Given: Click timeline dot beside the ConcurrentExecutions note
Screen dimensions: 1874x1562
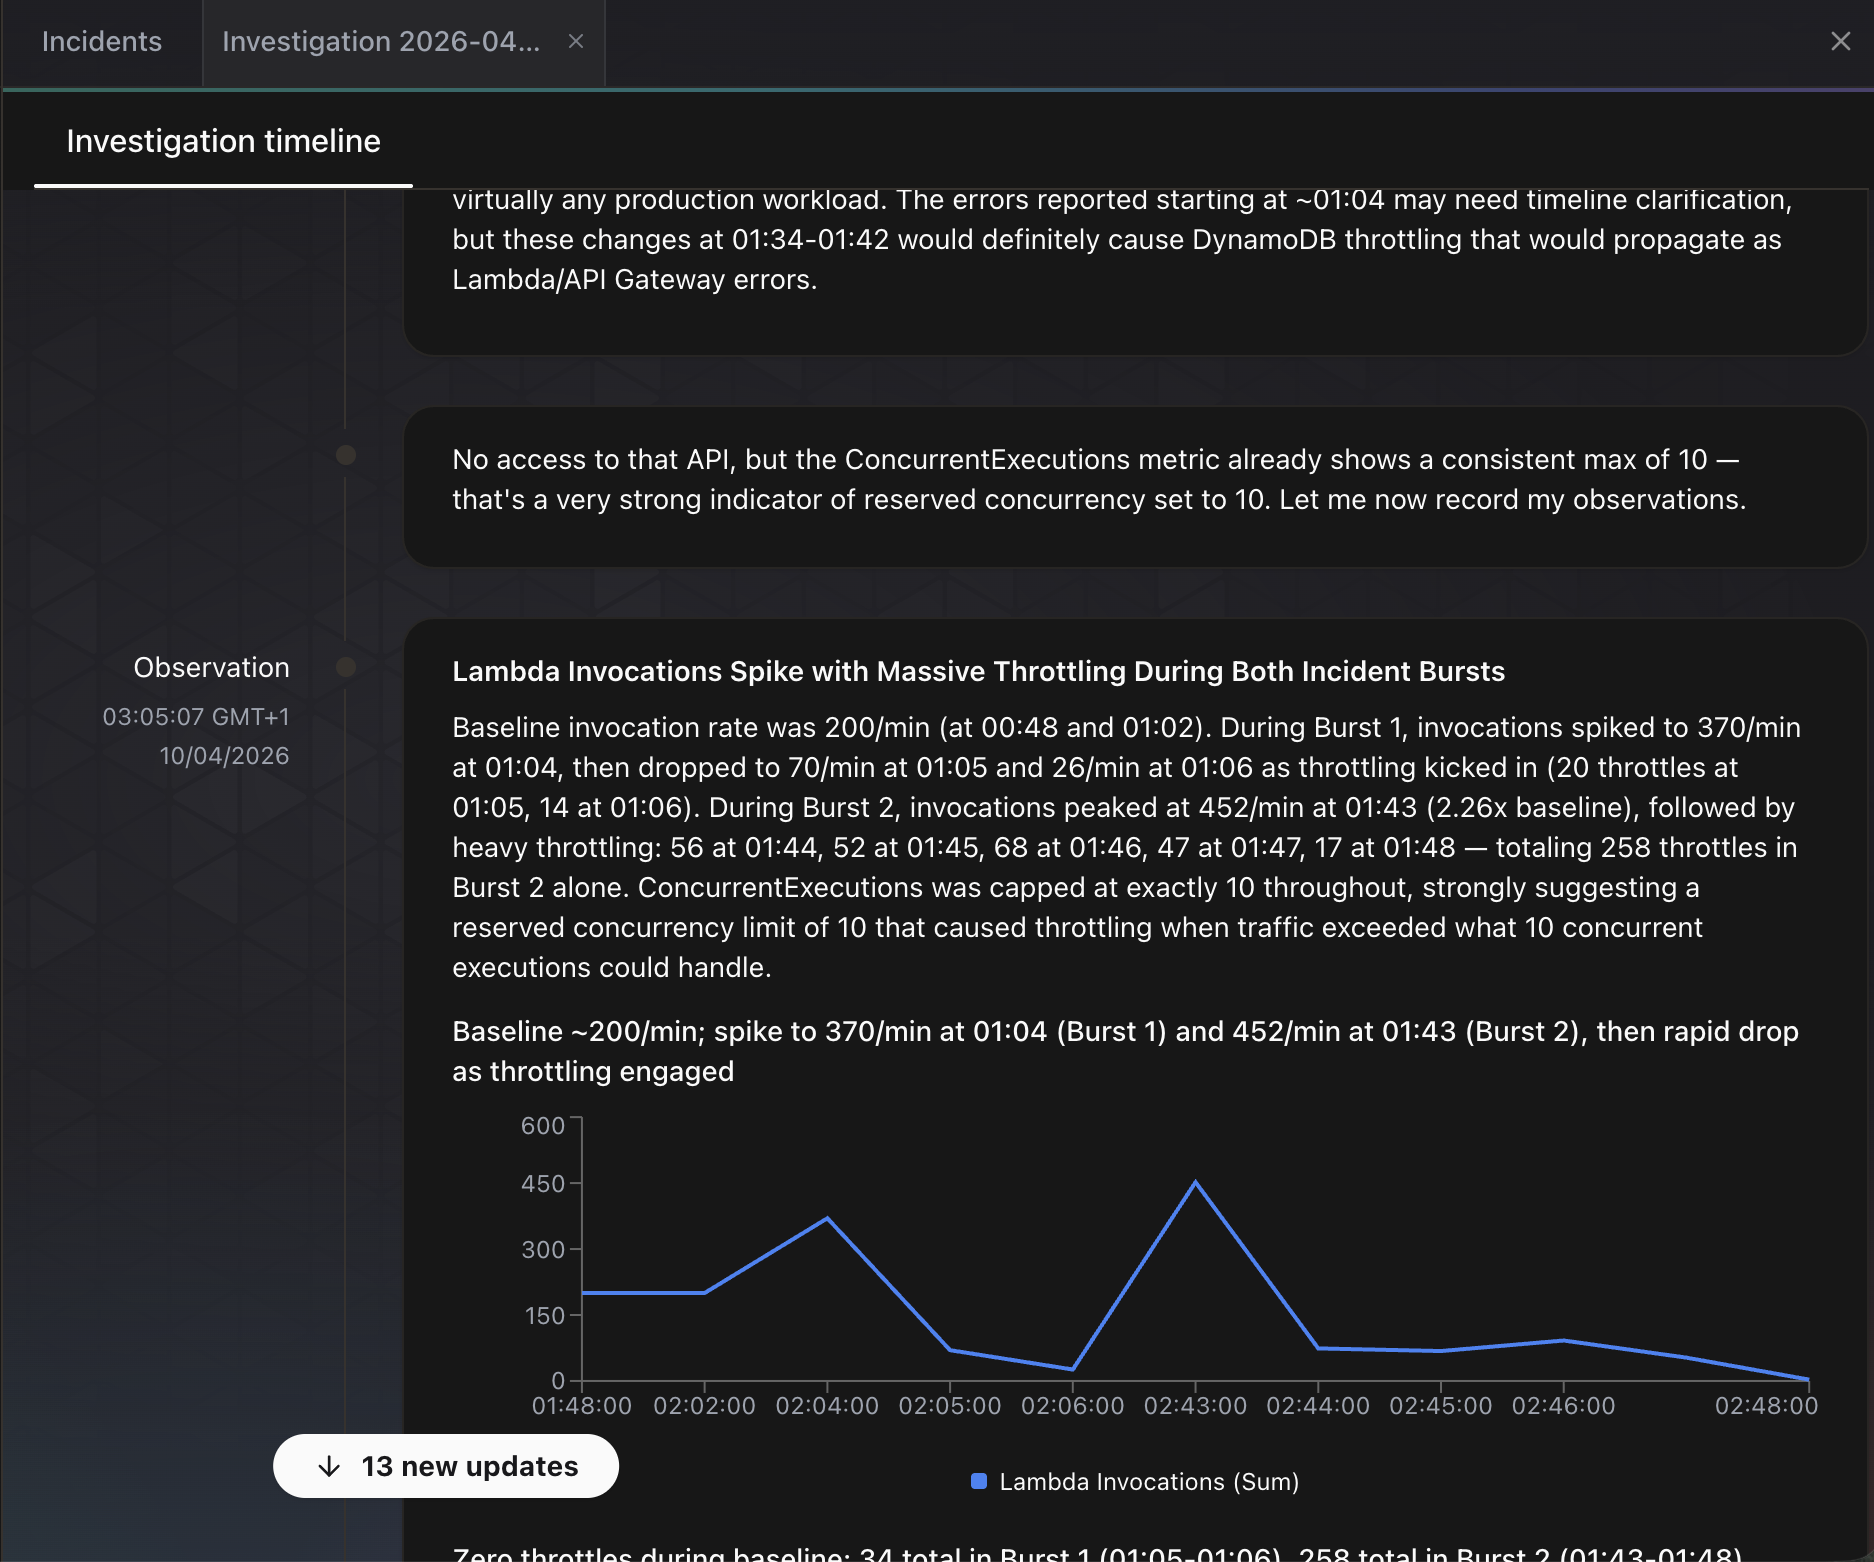Looking at the screenshot, I should click(x=347, y=455).
